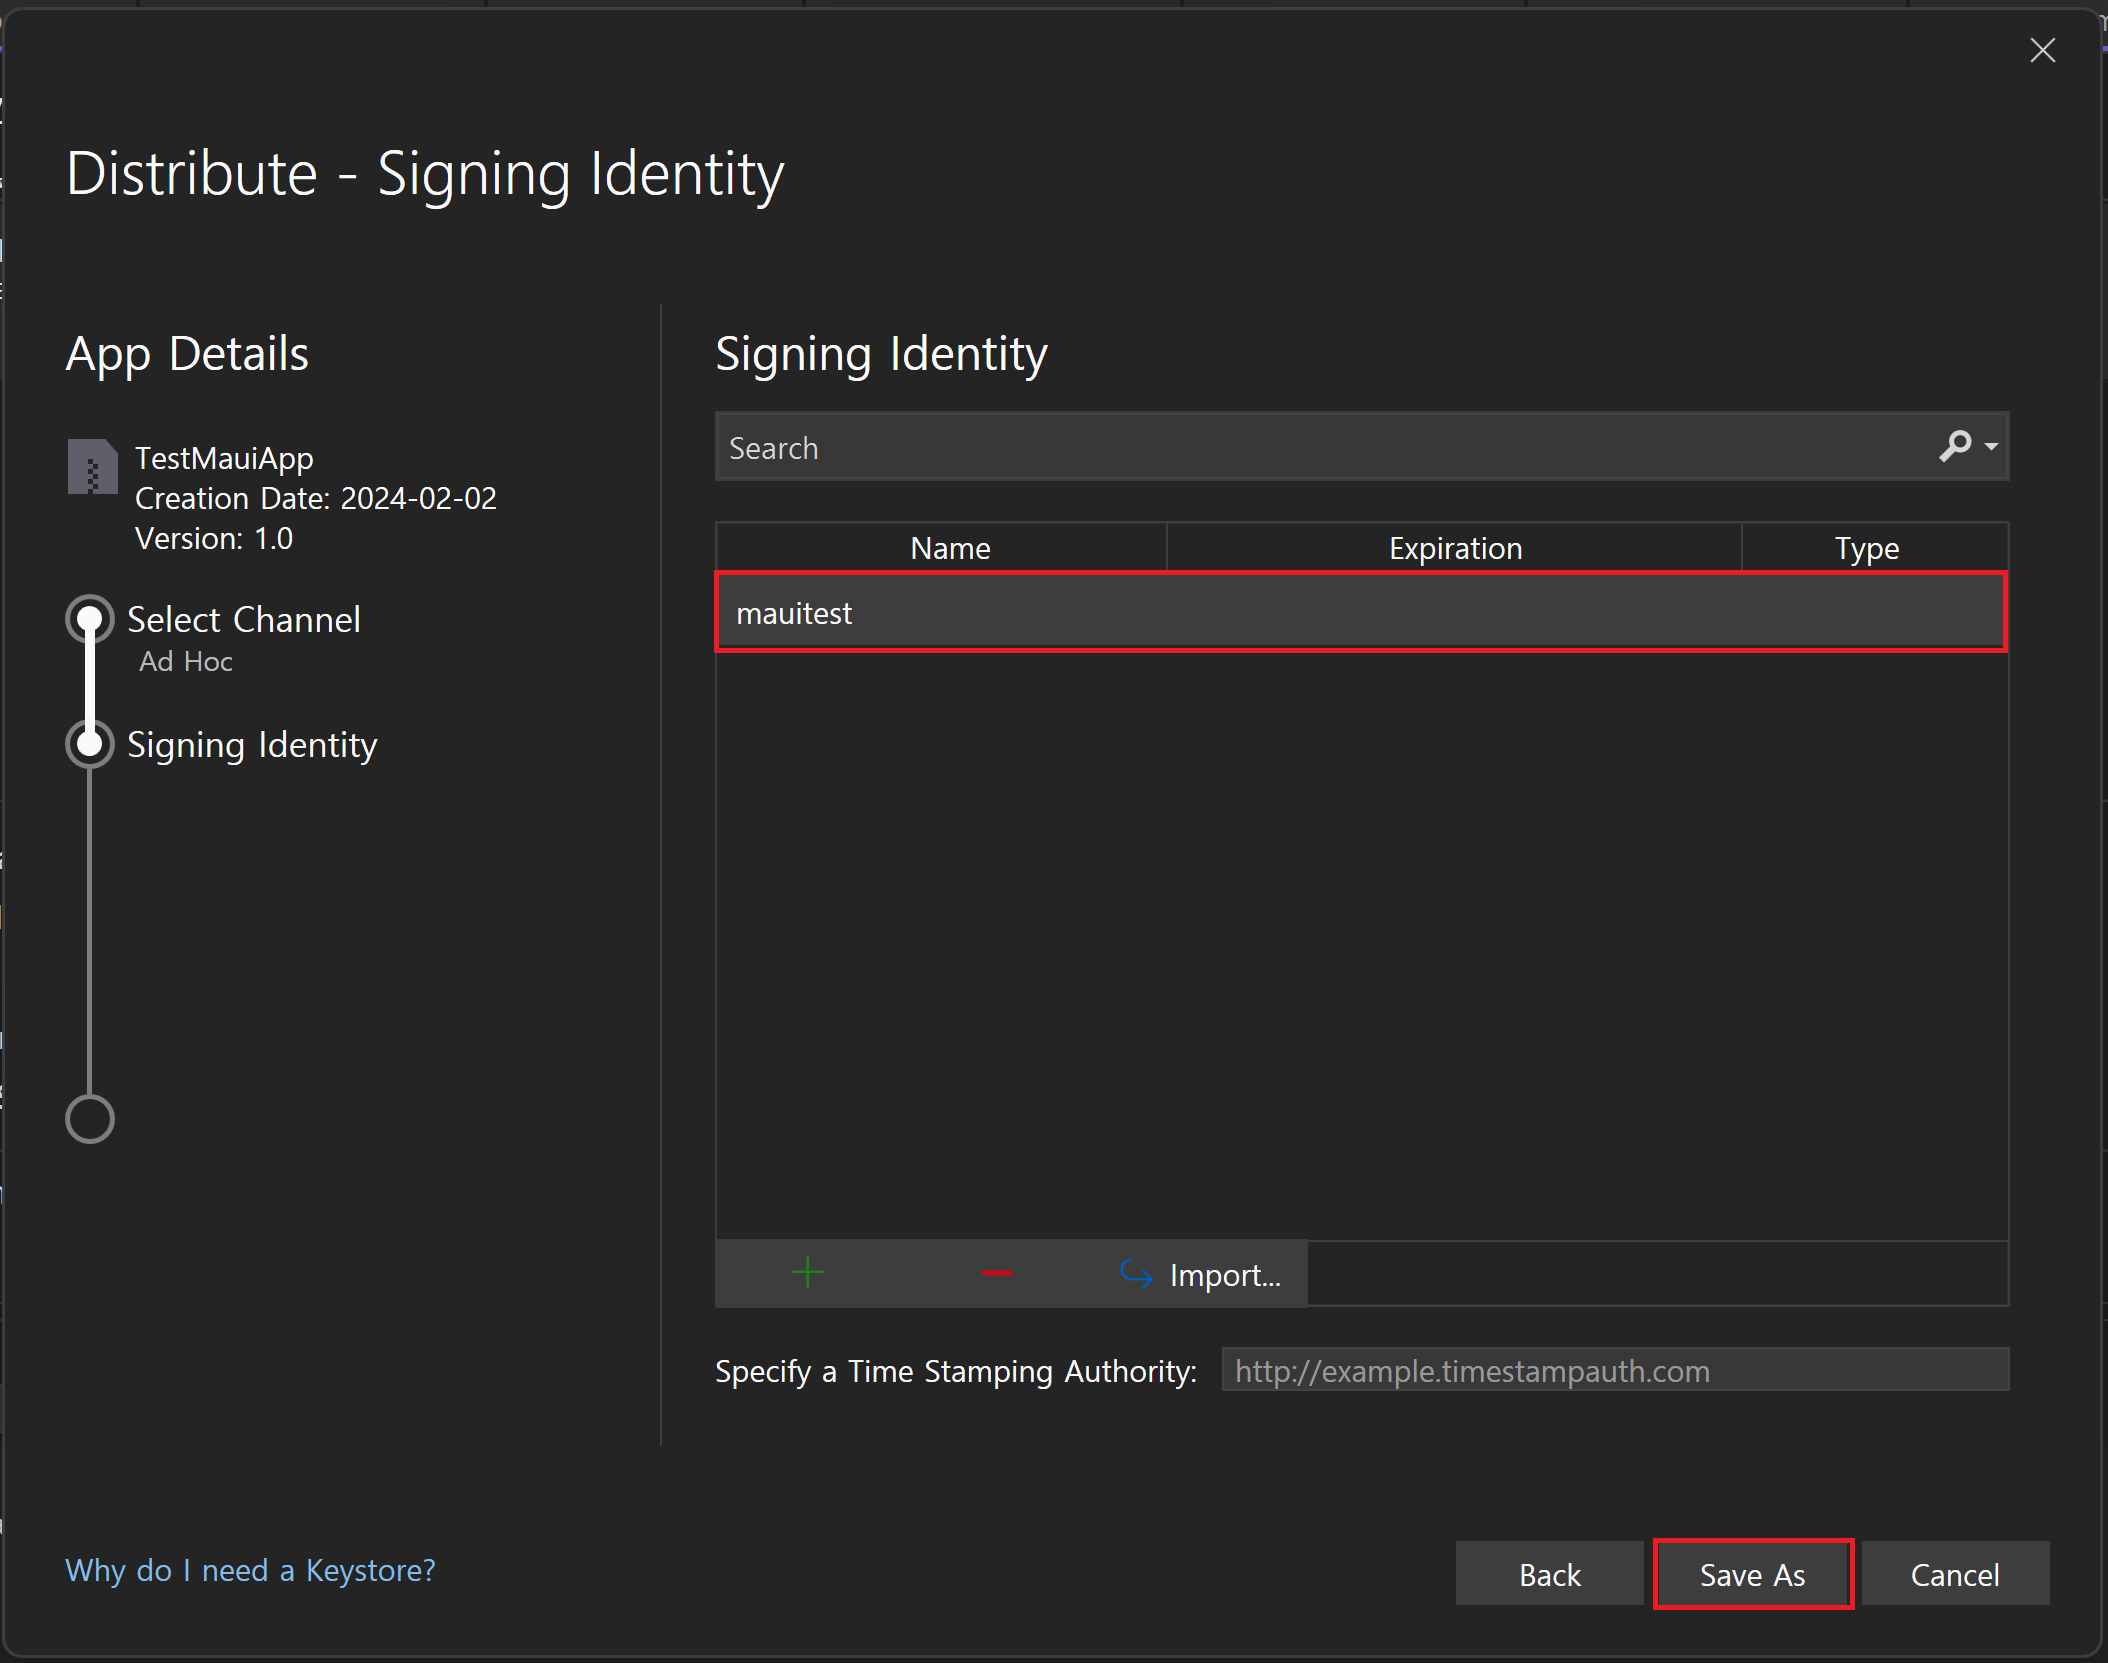This screenshot has height=1663, width=2108.
Task: Click the magnifier search icon
Action: 1954,446
